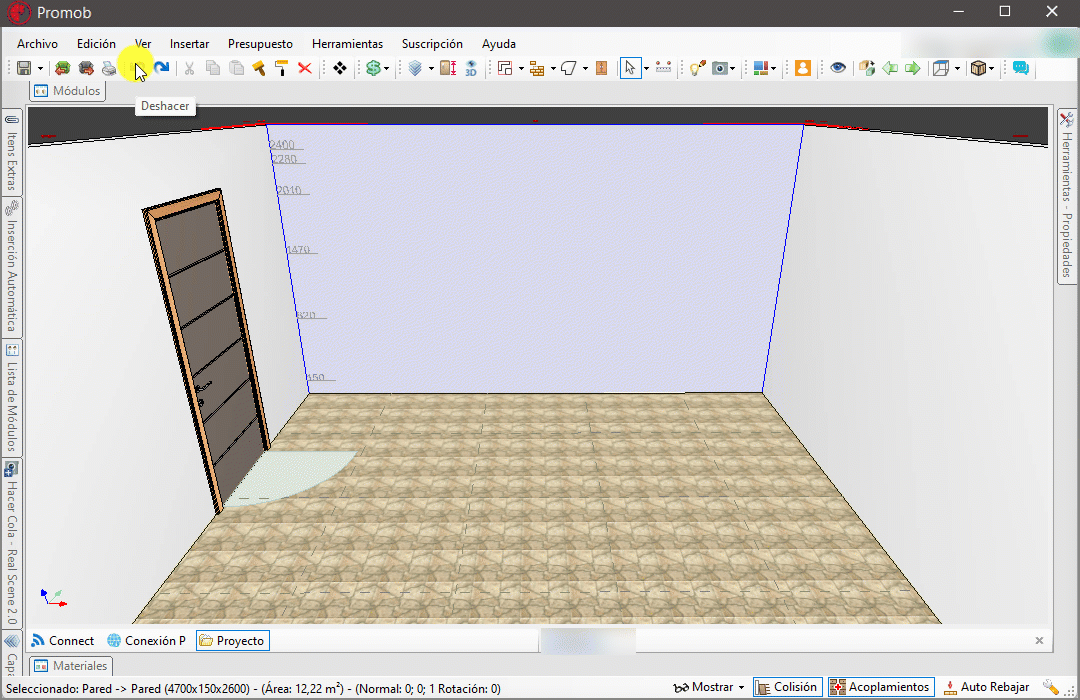Click the light bulb lighting icon
Image resolution: width=1080 pixels, height=700 pixels.
tap(698, 68)
